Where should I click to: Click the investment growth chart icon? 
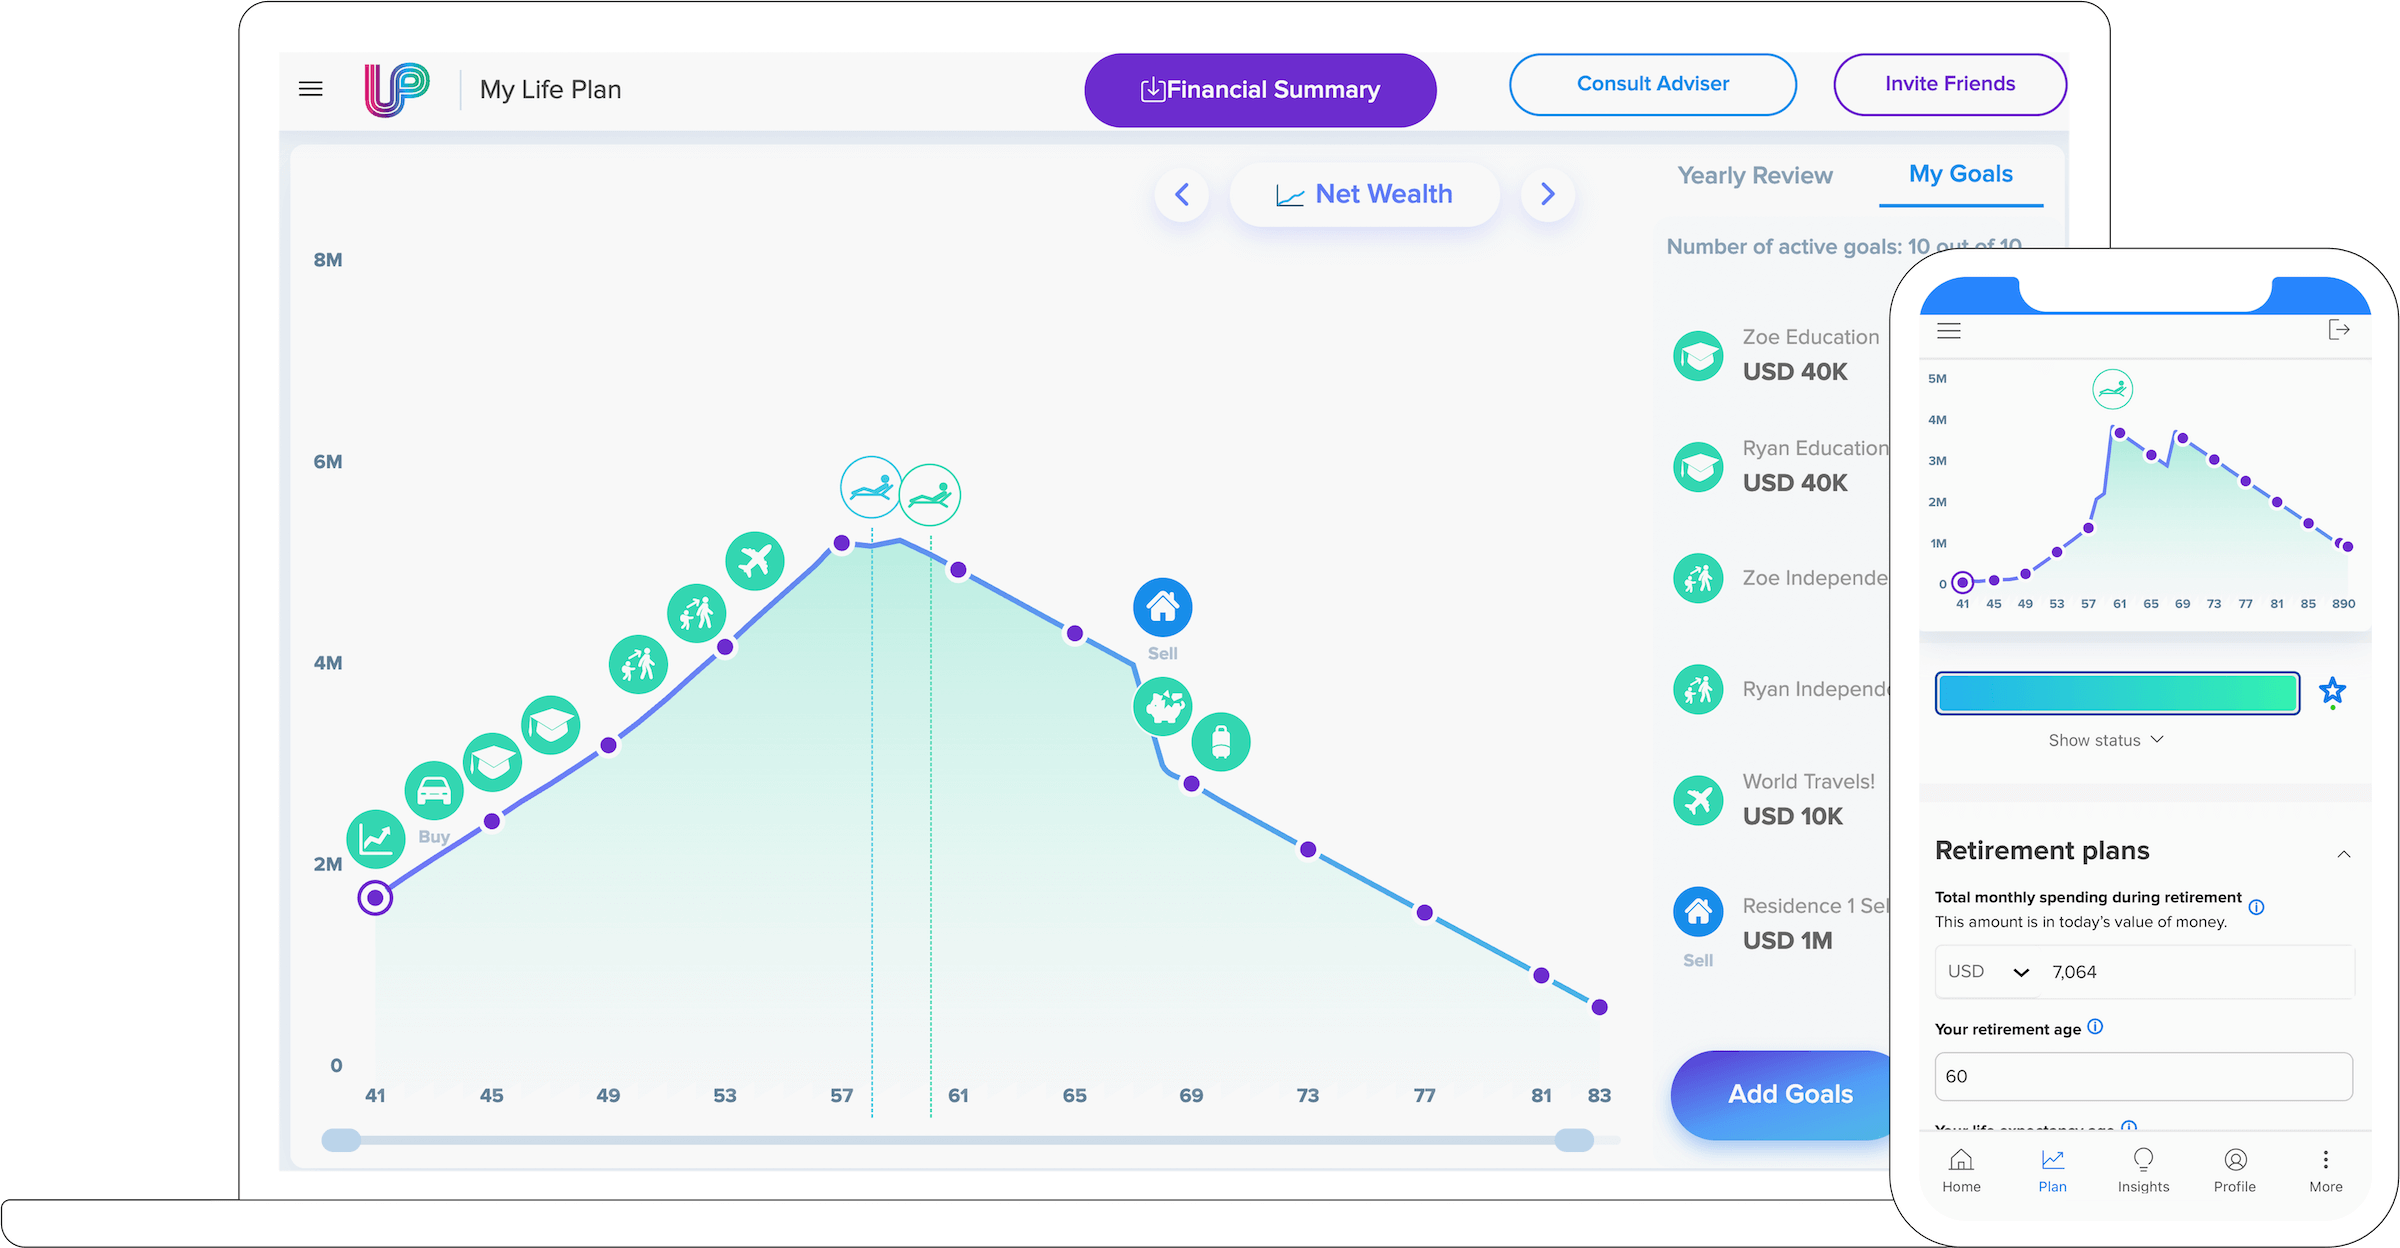[376, 838]
